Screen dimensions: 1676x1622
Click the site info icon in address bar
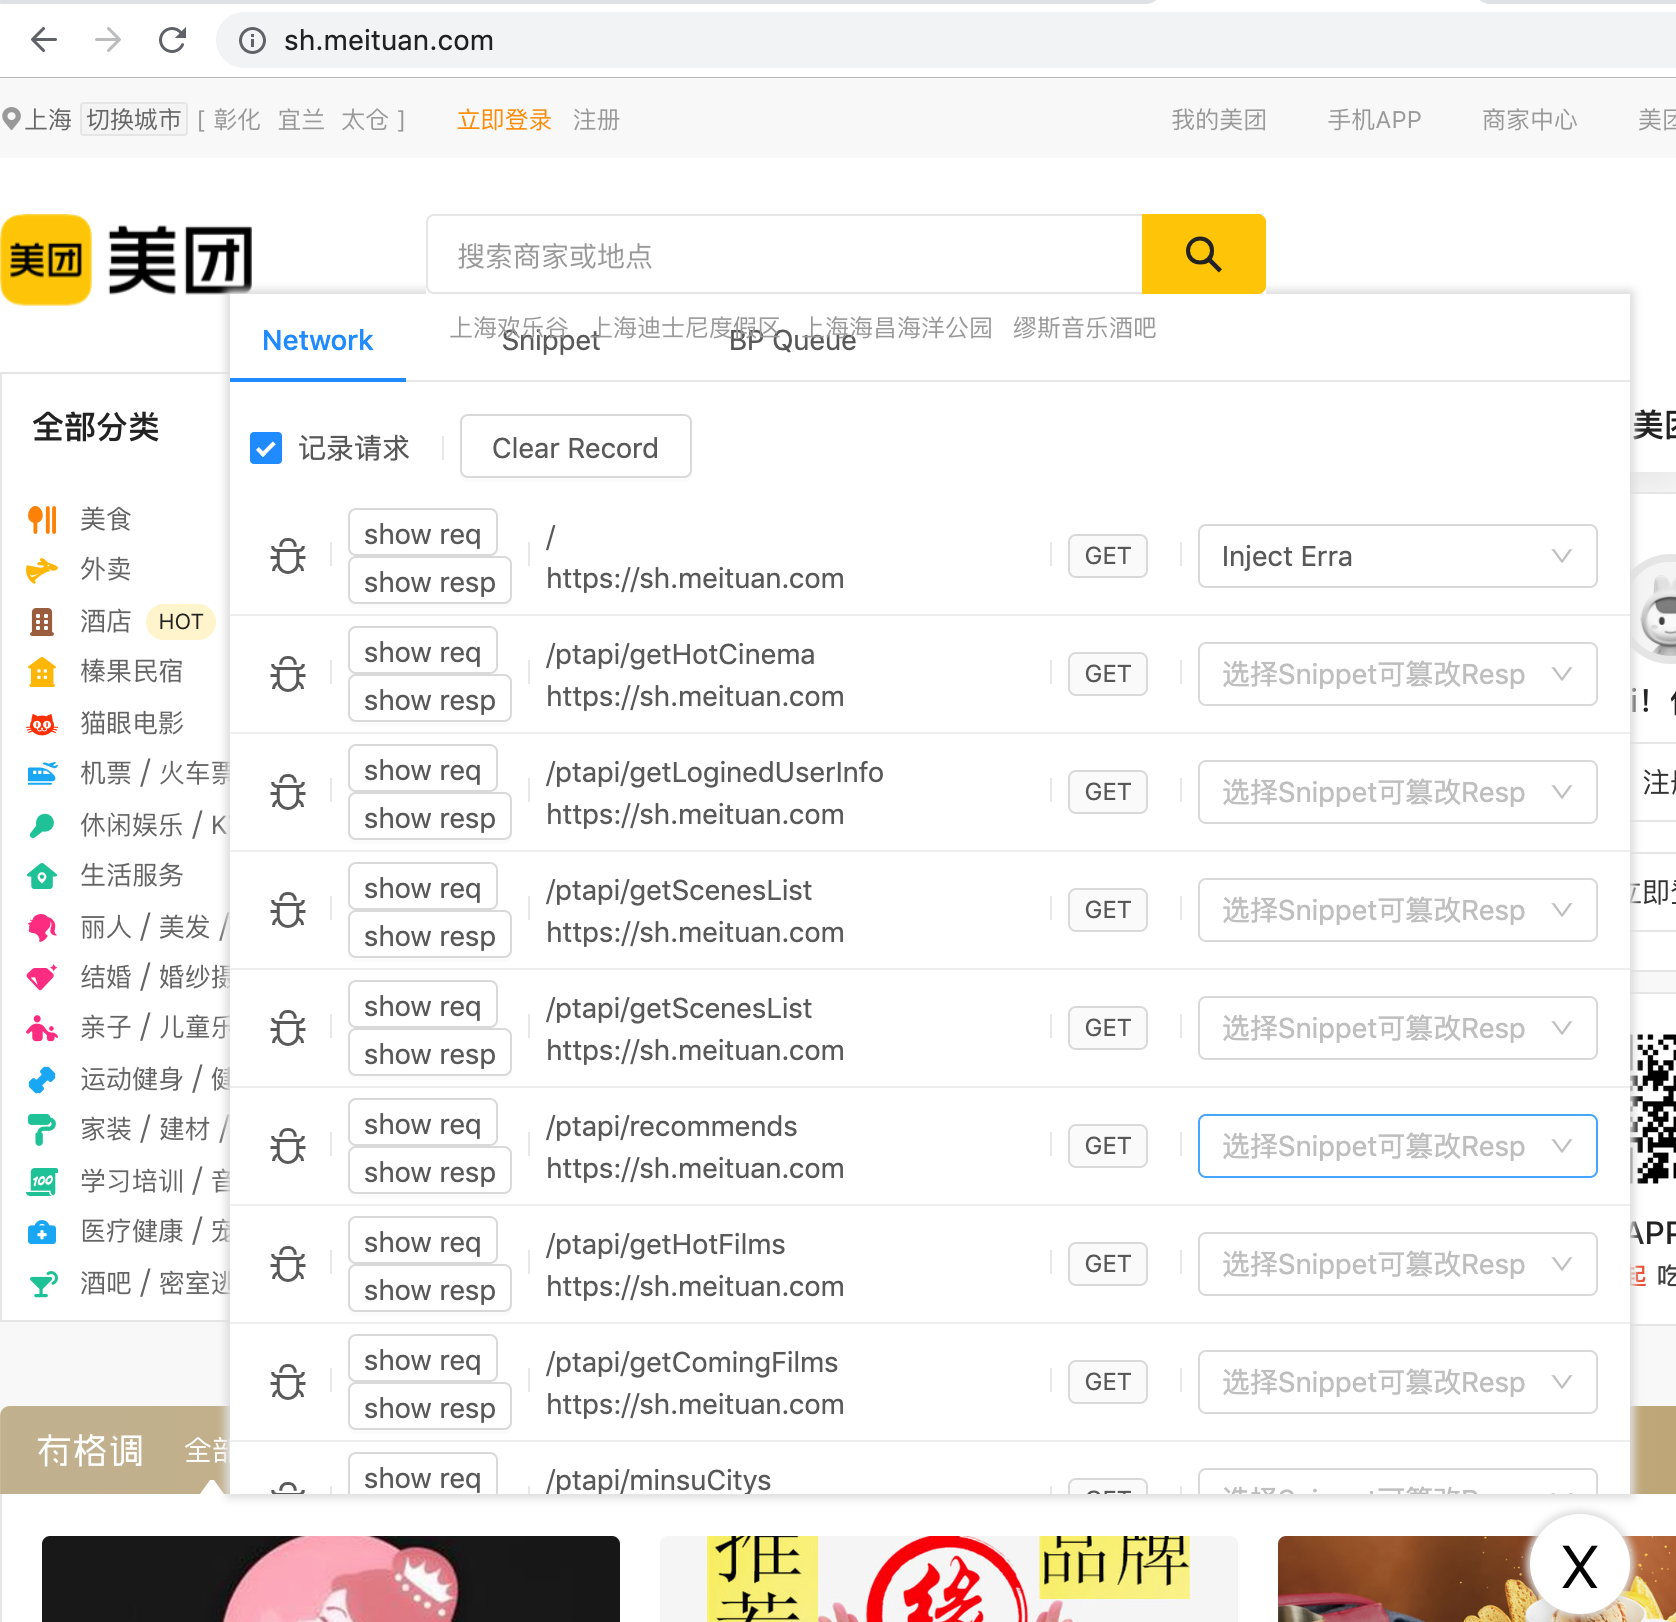tap(252, 40)
